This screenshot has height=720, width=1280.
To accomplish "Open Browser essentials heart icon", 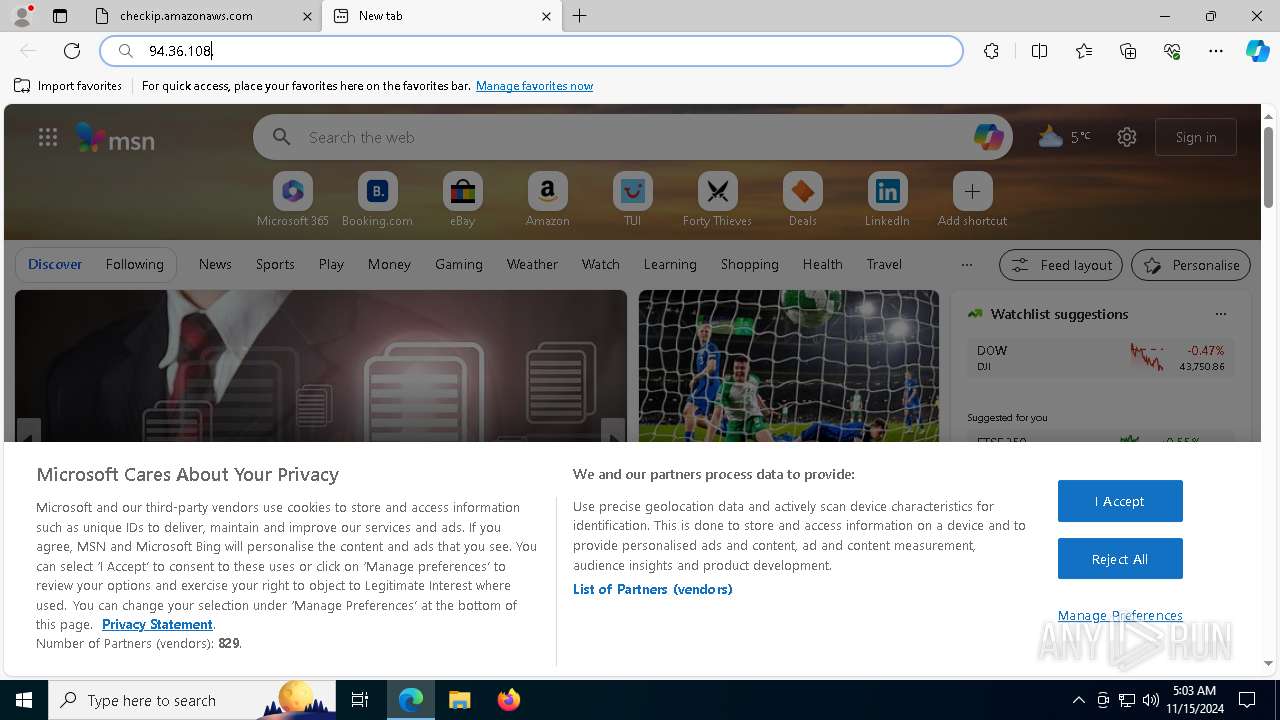I will (x=1172, y=51).
